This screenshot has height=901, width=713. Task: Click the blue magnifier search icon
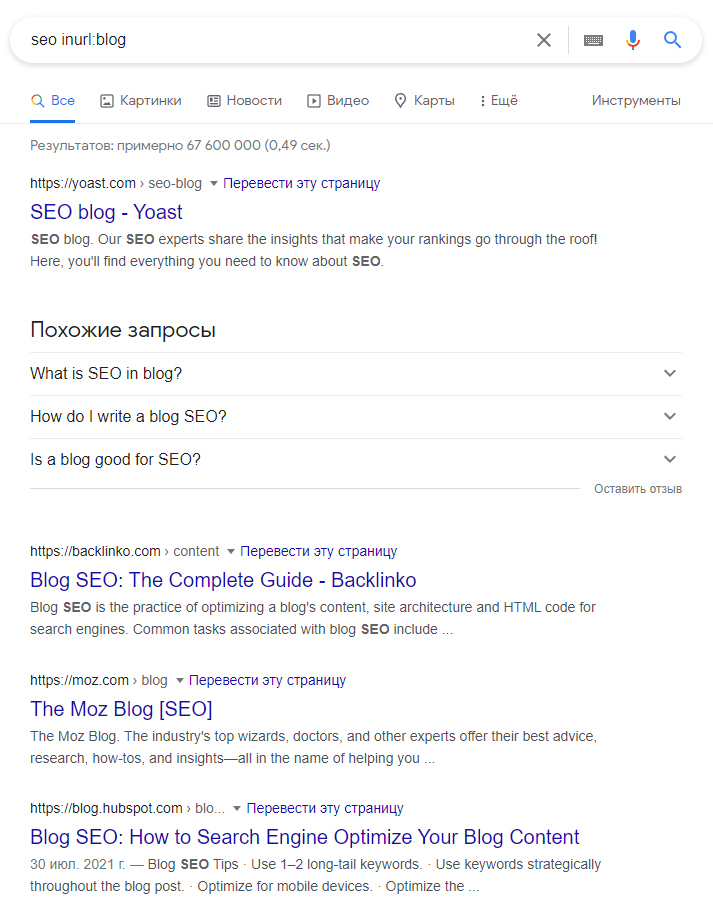[672, 40]
